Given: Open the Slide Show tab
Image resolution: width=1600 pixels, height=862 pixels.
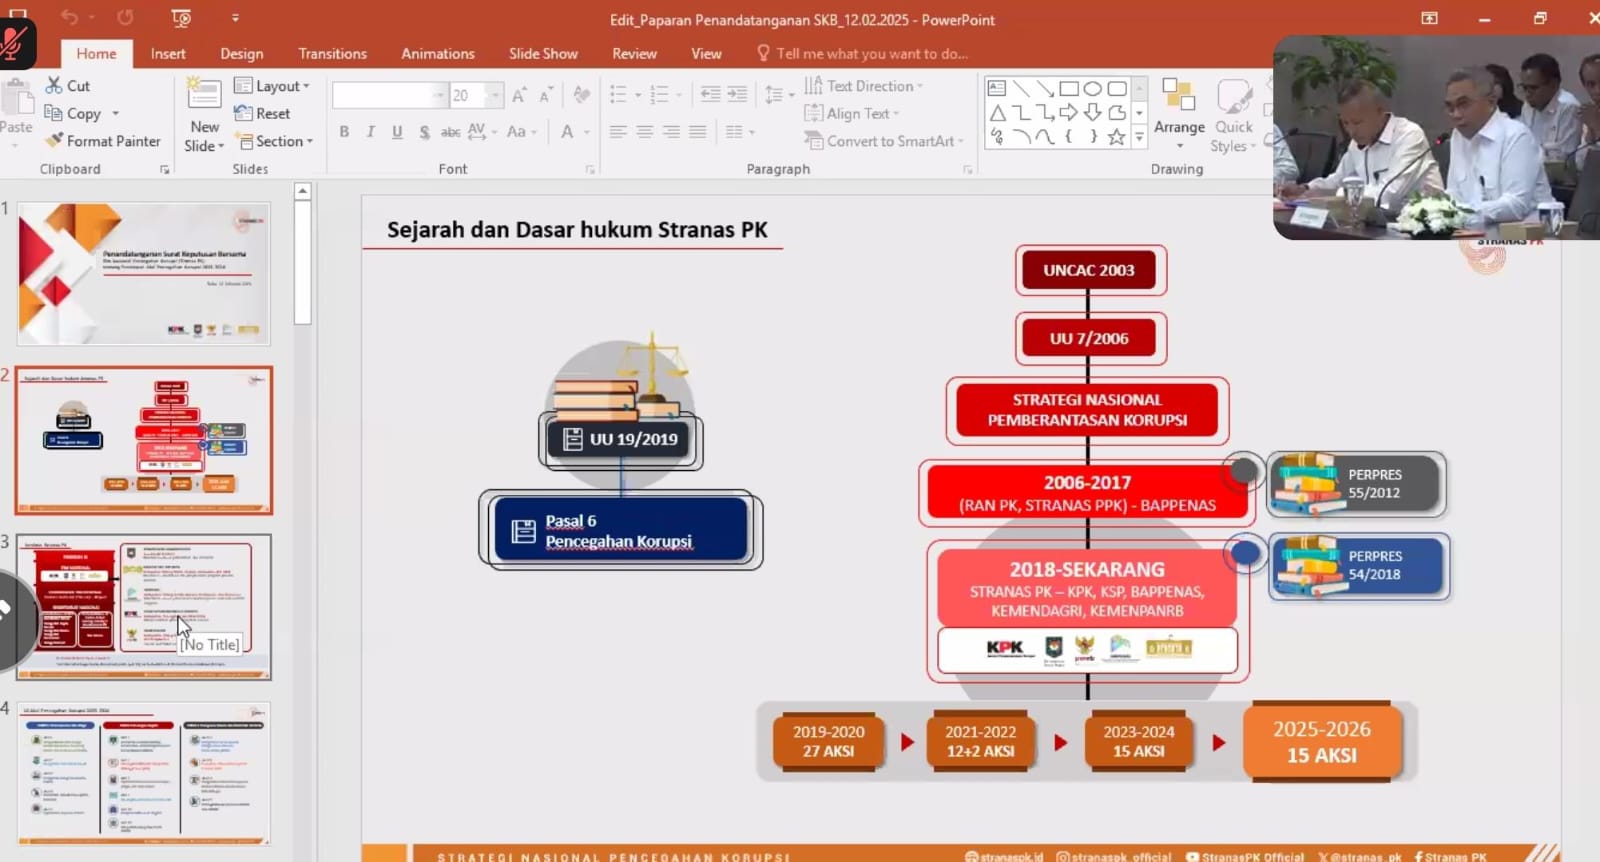Looking at the screenshot, I should pos(543,53).
